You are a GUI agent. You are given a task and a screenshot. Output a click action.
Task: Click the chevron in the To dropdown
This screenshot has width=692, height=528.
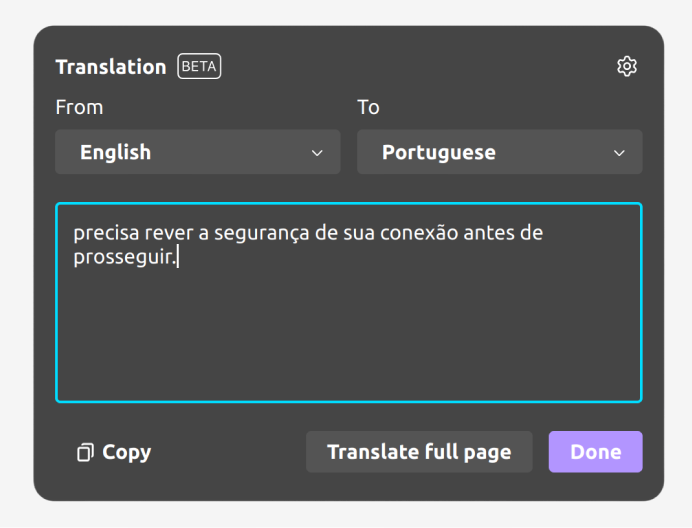tap(619, 153)
